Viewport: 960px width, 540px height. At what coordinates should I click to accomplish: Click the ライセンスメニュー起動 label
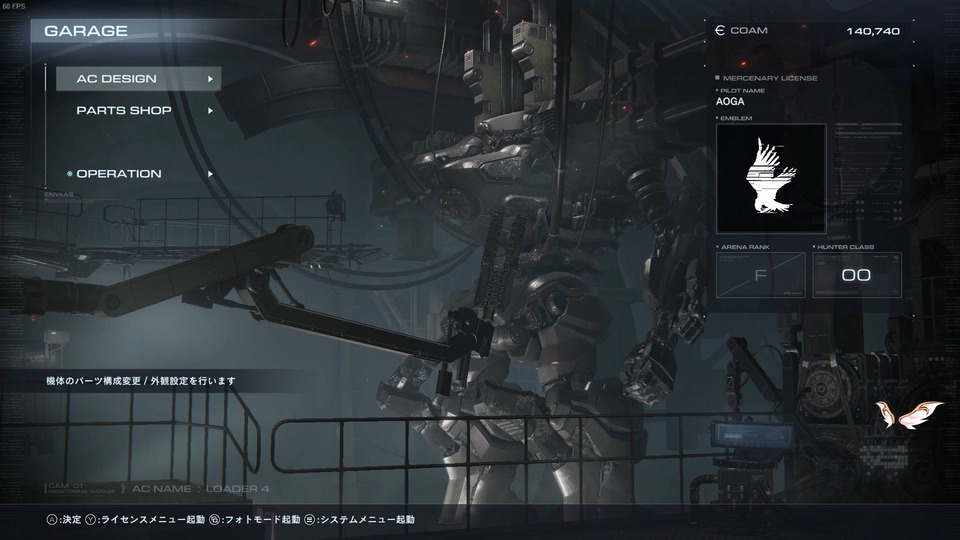(x=152, y=520)
